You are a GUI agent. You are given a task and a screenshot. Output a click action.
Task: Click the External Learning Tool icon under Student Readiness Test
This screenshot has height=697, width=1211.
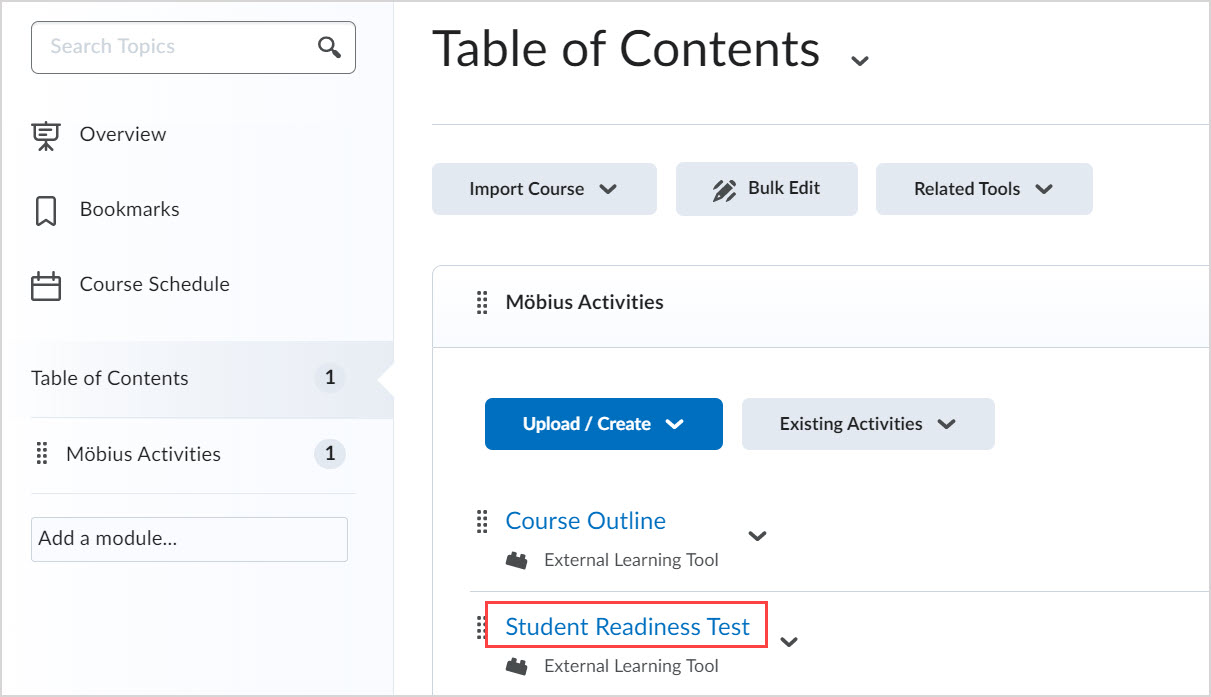point(517,665)
